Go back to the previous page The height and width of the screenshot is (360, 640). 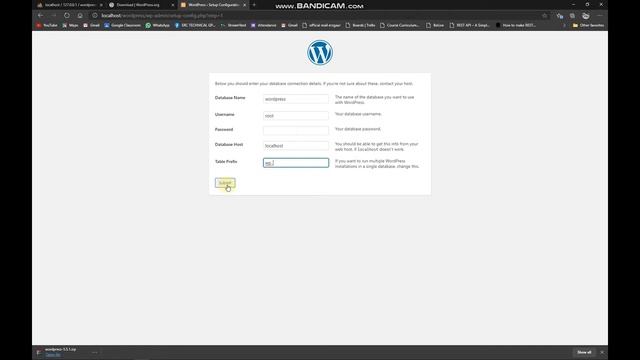pos(40,16)
